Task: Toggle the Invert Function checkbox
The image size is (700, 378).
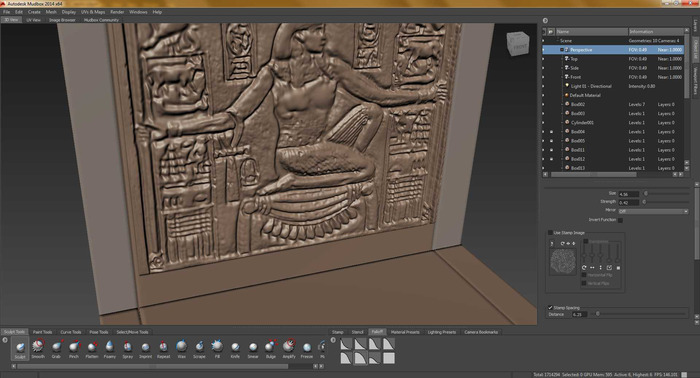Action: point(621,220)
